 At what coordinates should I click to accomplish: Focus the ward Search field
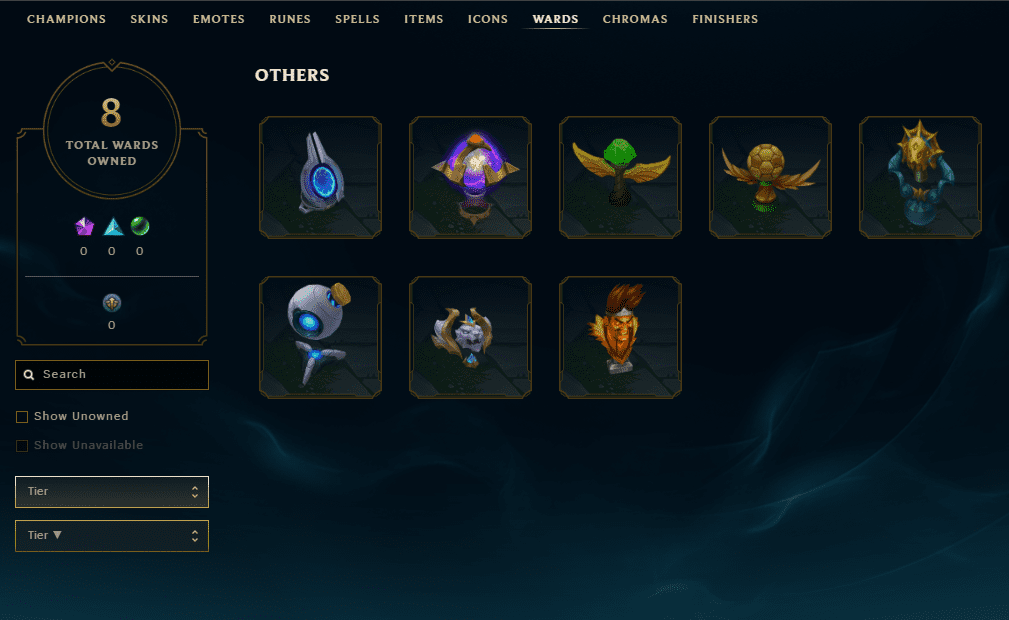coord(112,375)
